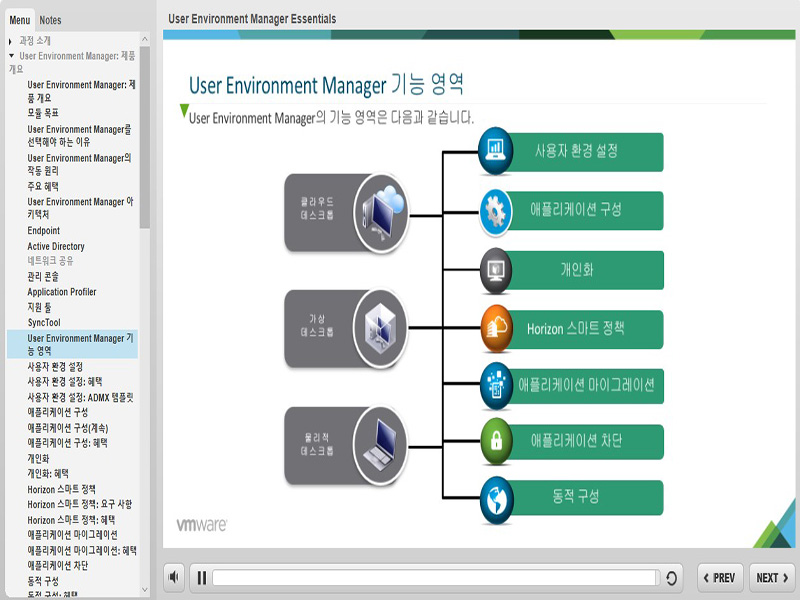Click the menu scrollbar up arrow
Image resolution: width=800 pixels, height=600 pixels.
(x=145, y=39)
